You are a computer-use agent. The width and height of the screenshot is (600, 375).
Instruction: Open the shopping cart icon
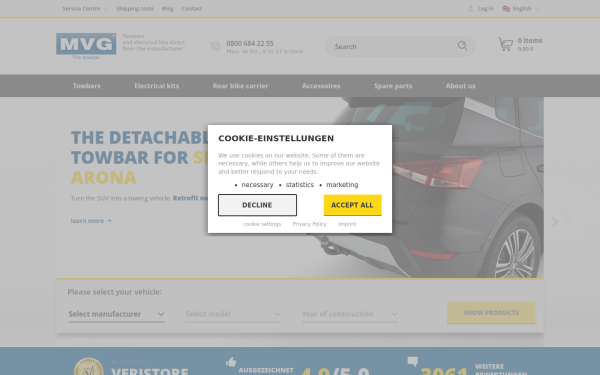(505, 44)
